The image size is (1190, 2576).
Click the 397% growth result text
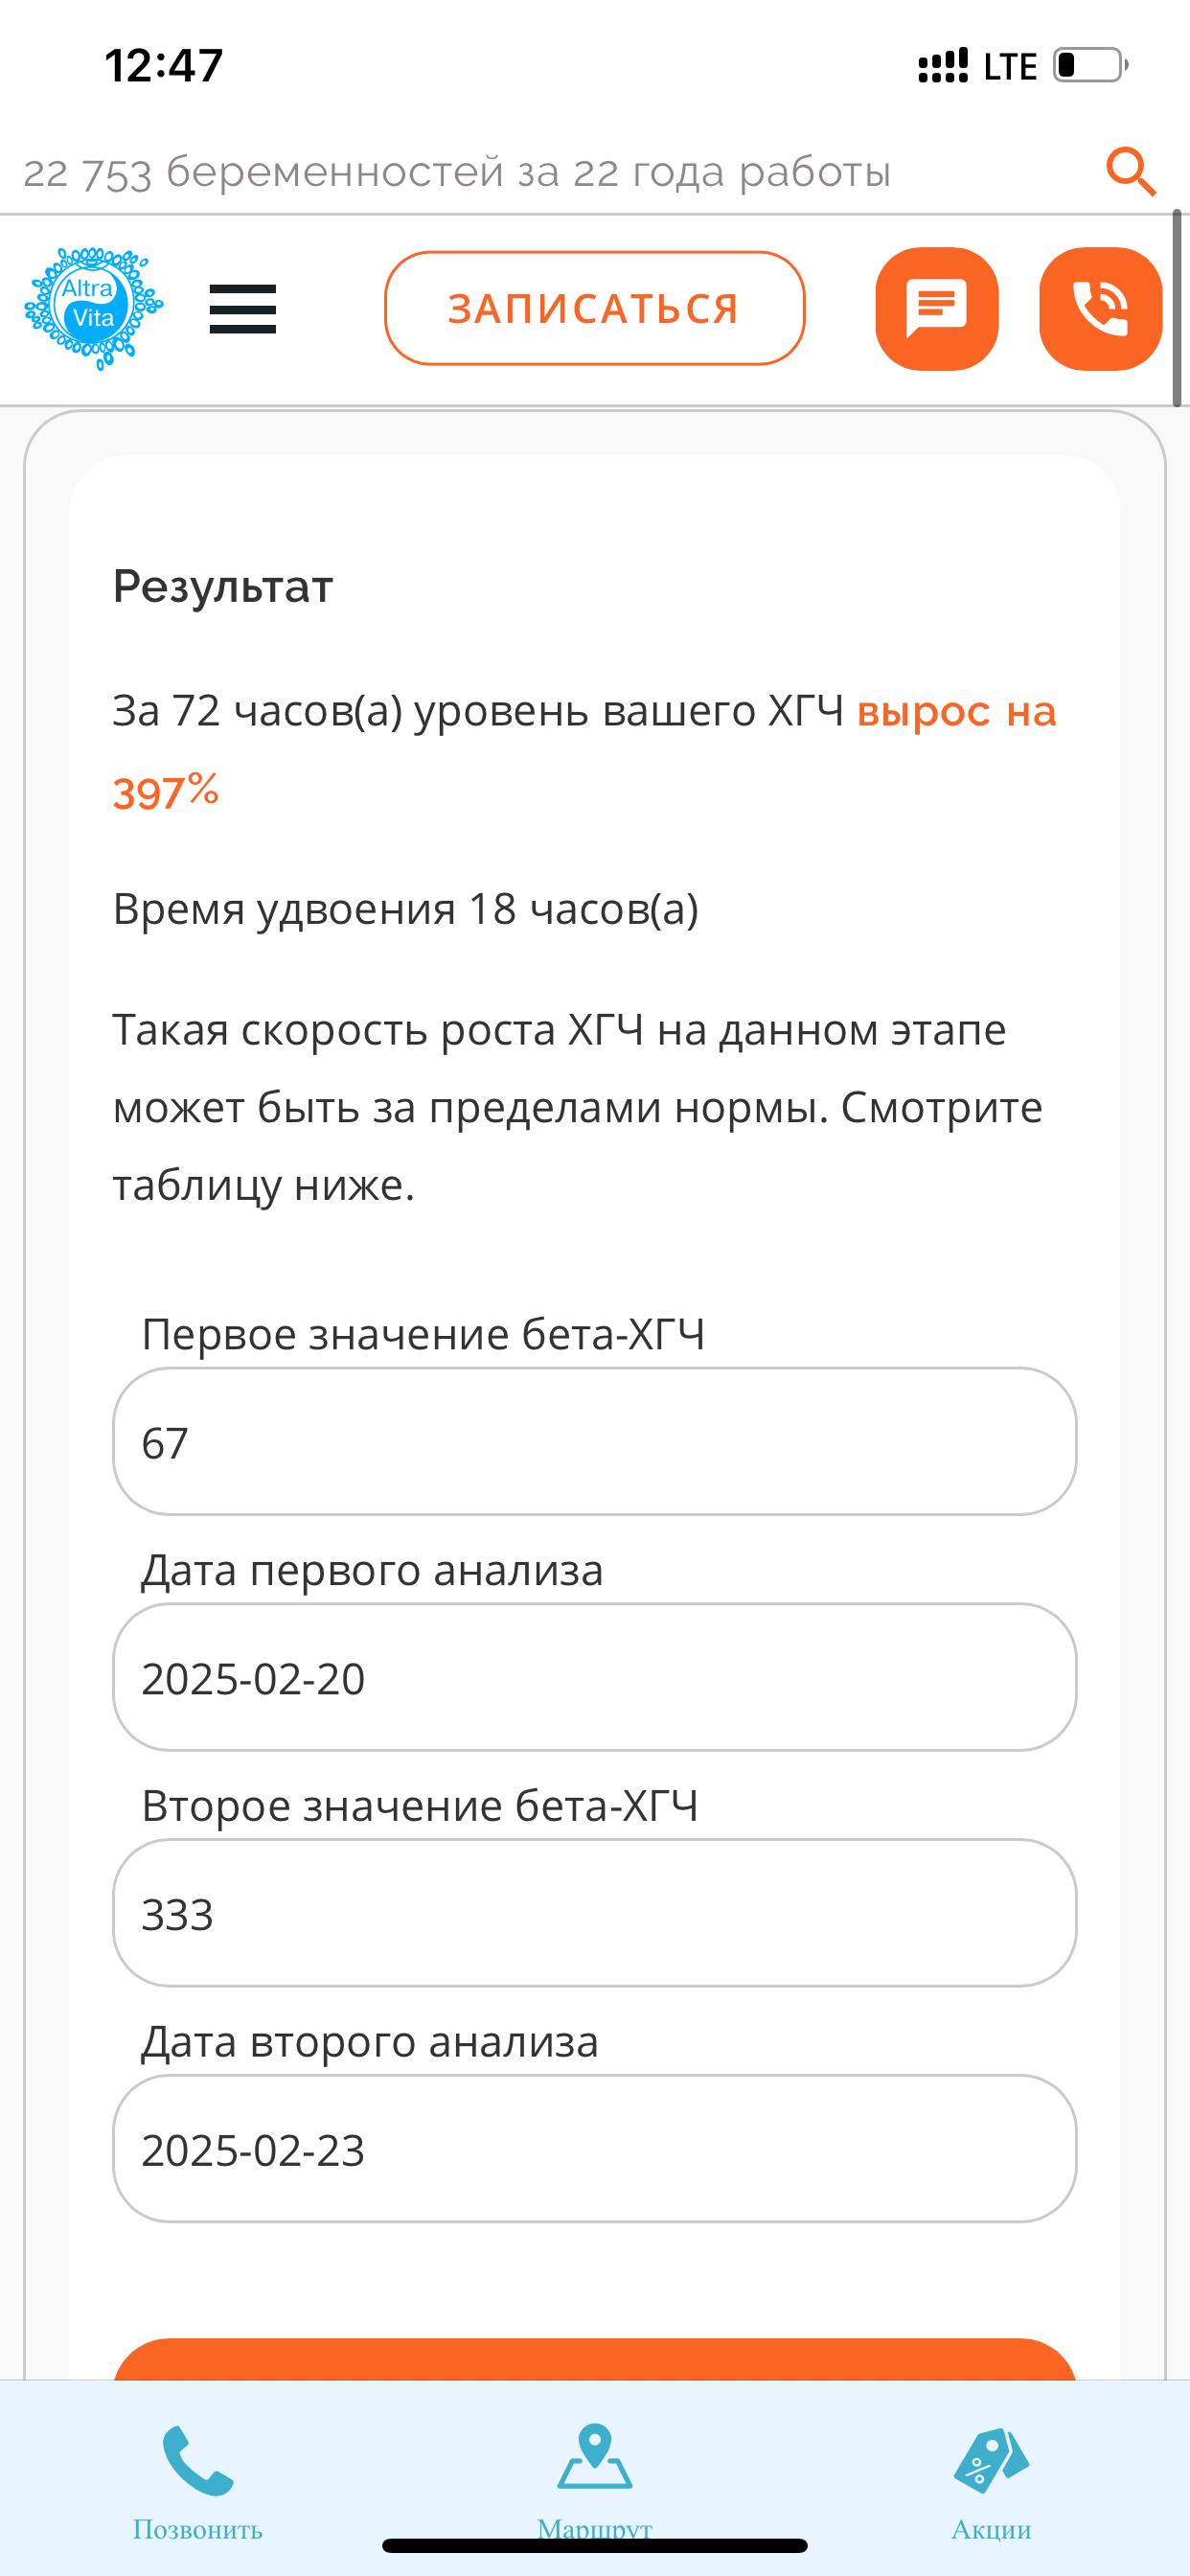click(166, 791)
